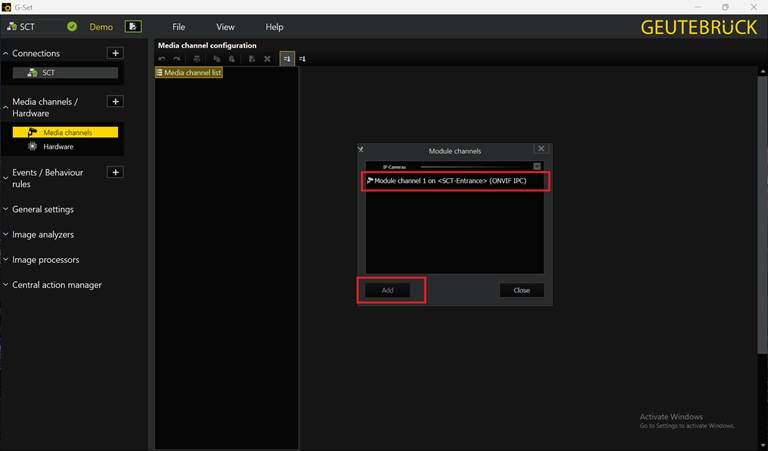768x451 pixels.
Task: Click the undo arrow in the configuration toolbar
Action: [x=162, y=59]
